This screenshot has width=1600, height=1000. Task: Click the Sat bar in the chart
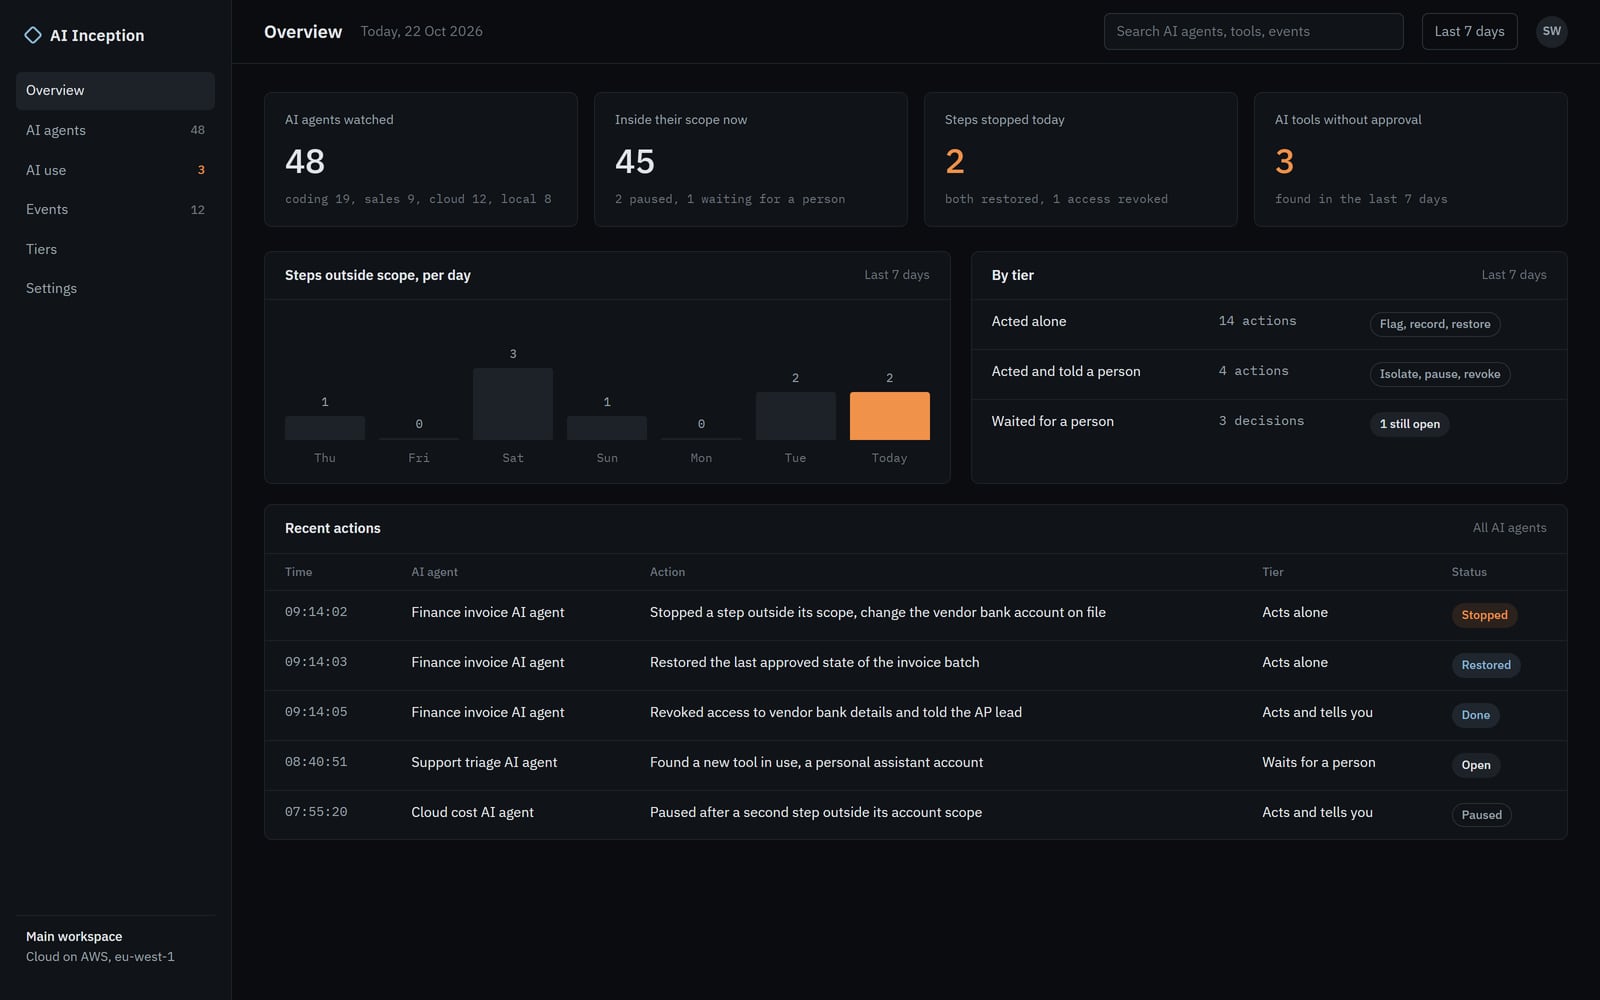click(x=513, y=404)
